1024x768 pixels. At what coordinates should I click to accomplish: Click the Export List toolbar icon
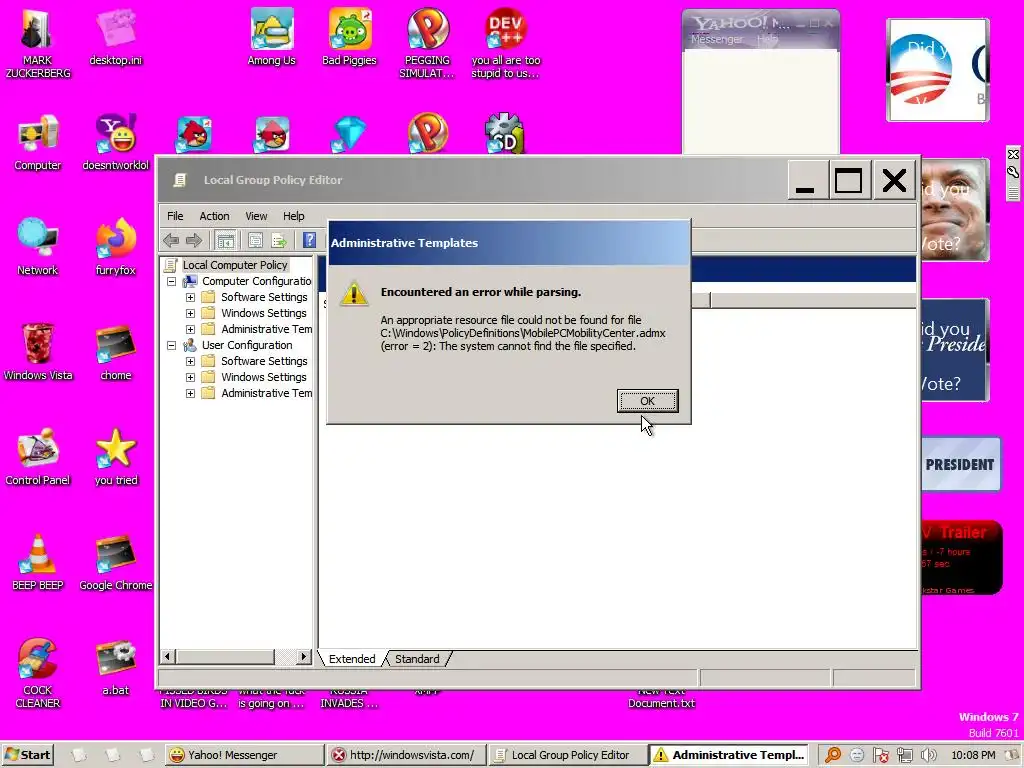pos(279,240)
